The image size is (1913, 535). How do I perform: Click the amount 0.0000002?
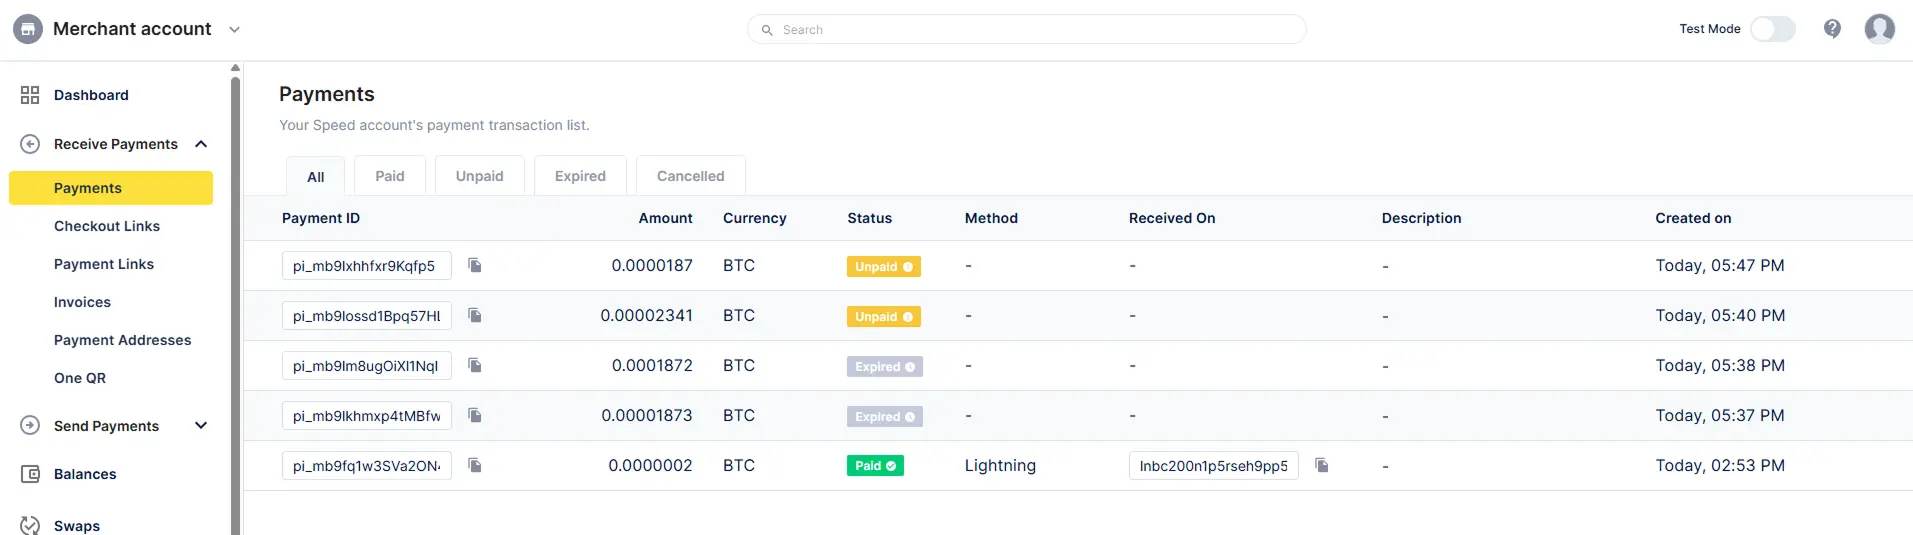tap(650, 465)
